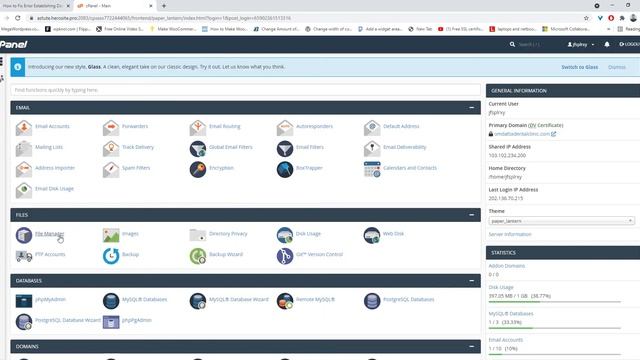640x360 pixels.
Task: Open the Images icon
Action: click(x=111, y=235)
